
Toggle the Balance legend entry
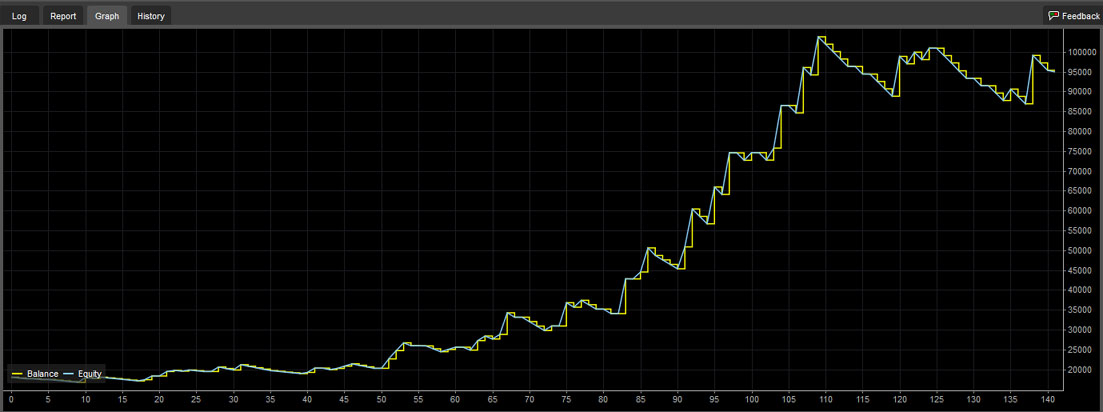35,374
